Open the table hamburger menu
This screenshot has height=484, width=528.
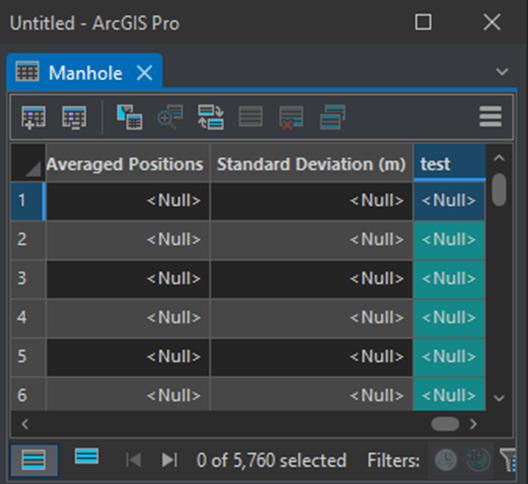491,117
